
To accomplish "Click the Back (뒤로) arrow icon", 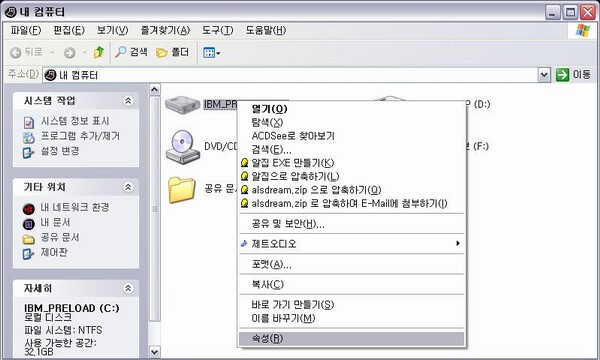I will click(x=15, y=52).
